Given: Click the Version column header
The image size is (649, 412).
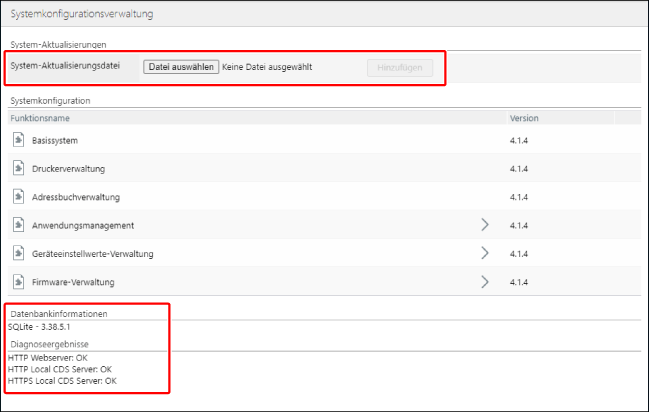Looking at the screenshot, I should pos(524,117).
